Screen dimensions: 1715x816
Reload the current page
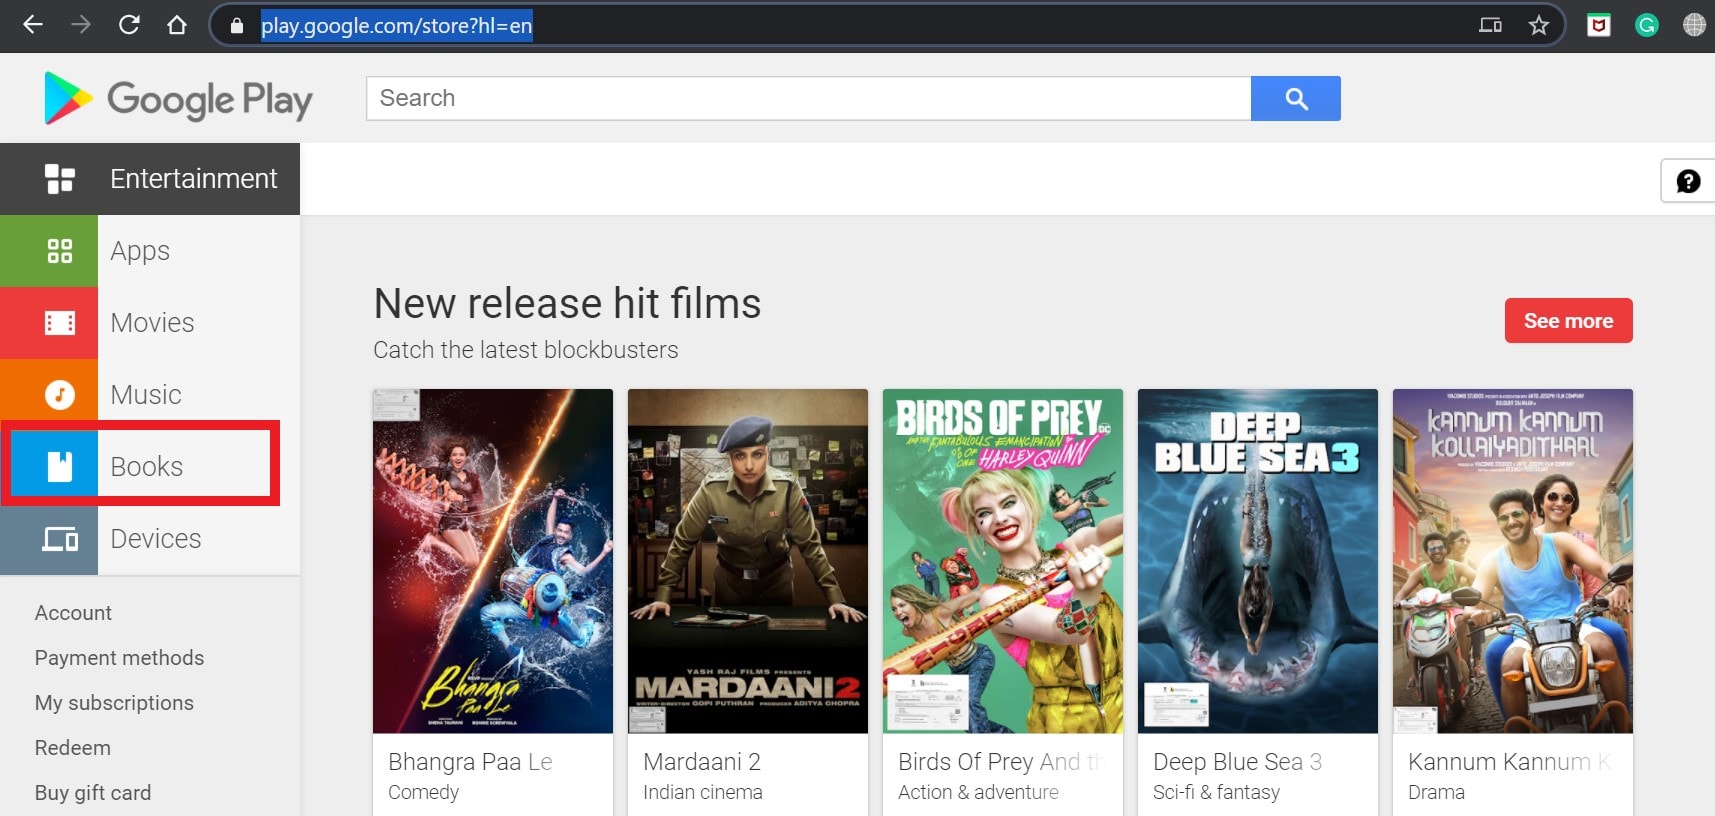pyautogui.click(x=129, y=25)
